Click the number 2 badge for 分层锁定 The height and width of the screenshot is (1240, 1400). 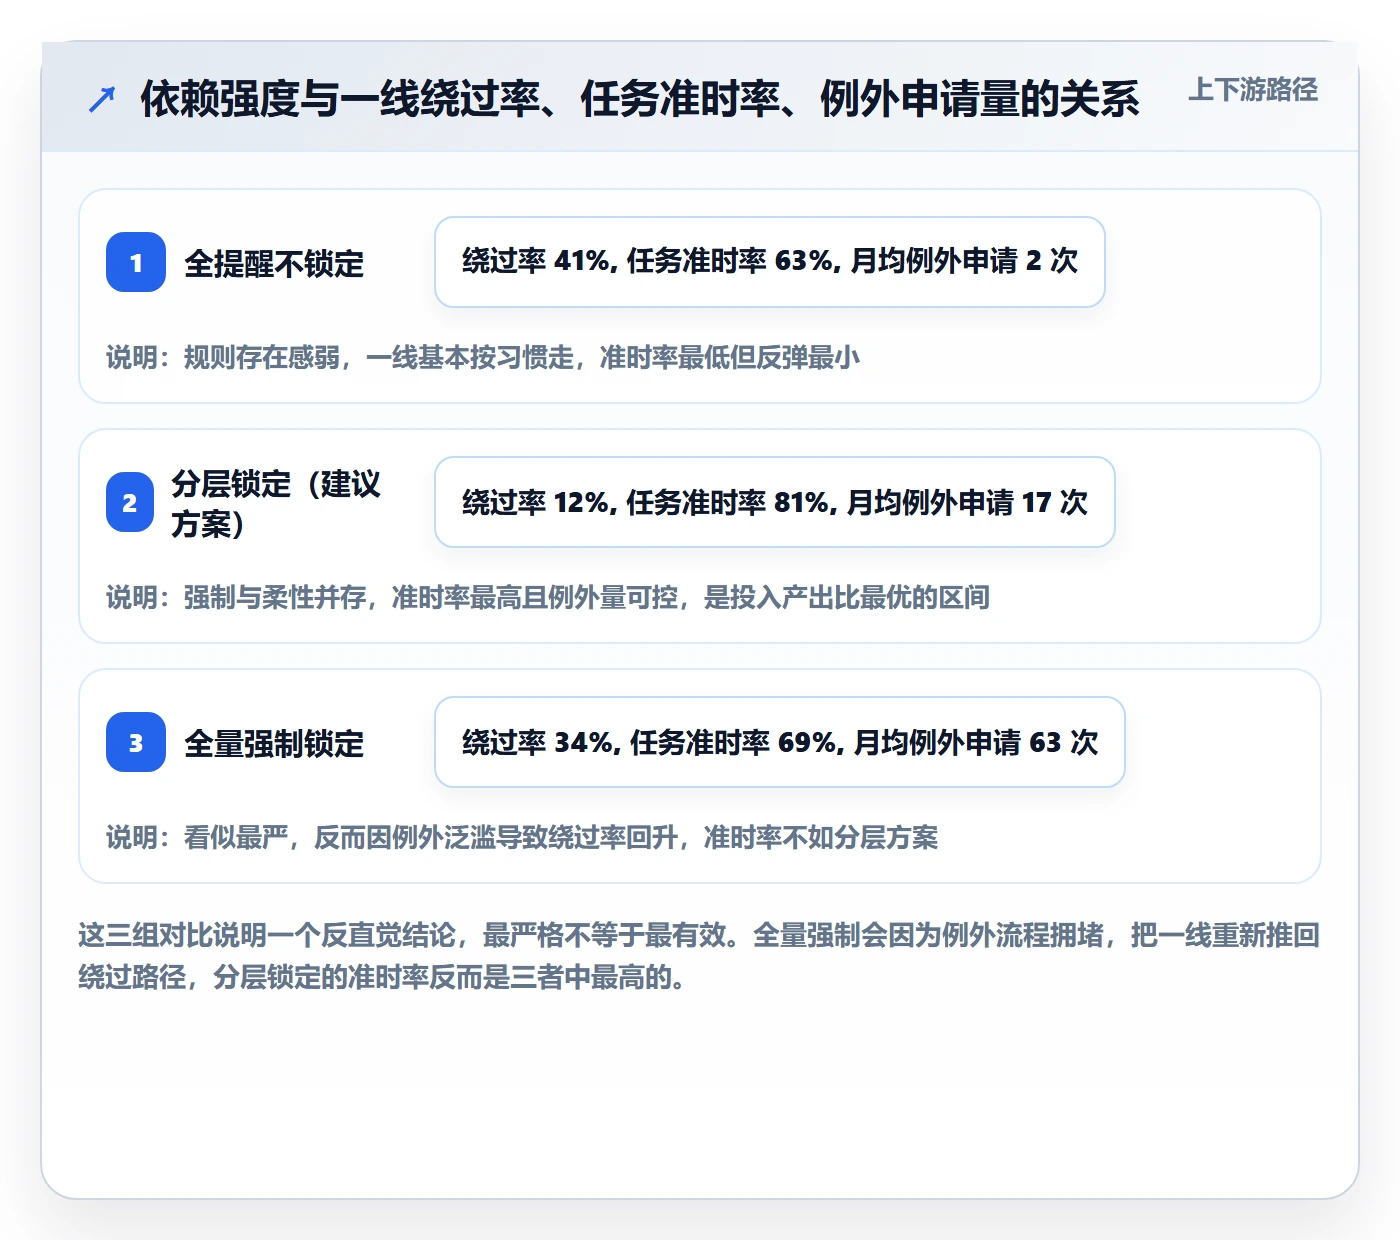click(x=130, y=502)
